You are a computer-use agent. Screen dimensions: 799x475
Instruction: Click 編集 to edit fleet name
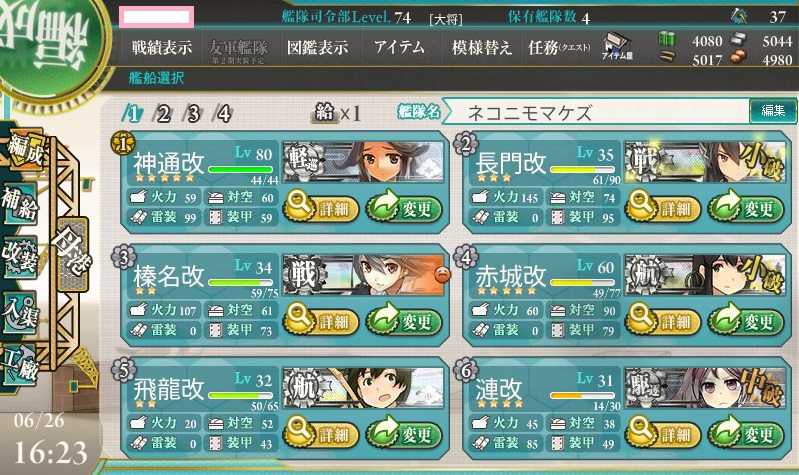(773, 111)
